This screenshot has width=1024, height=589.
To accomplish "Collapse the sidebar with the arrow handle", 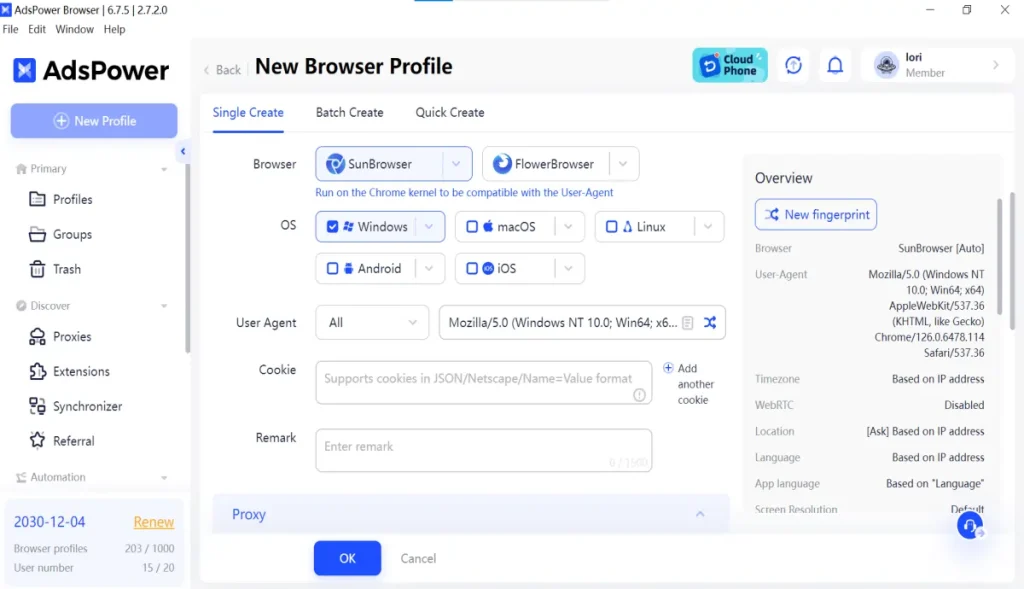I will pyautogui.click(x=183, y=151).
